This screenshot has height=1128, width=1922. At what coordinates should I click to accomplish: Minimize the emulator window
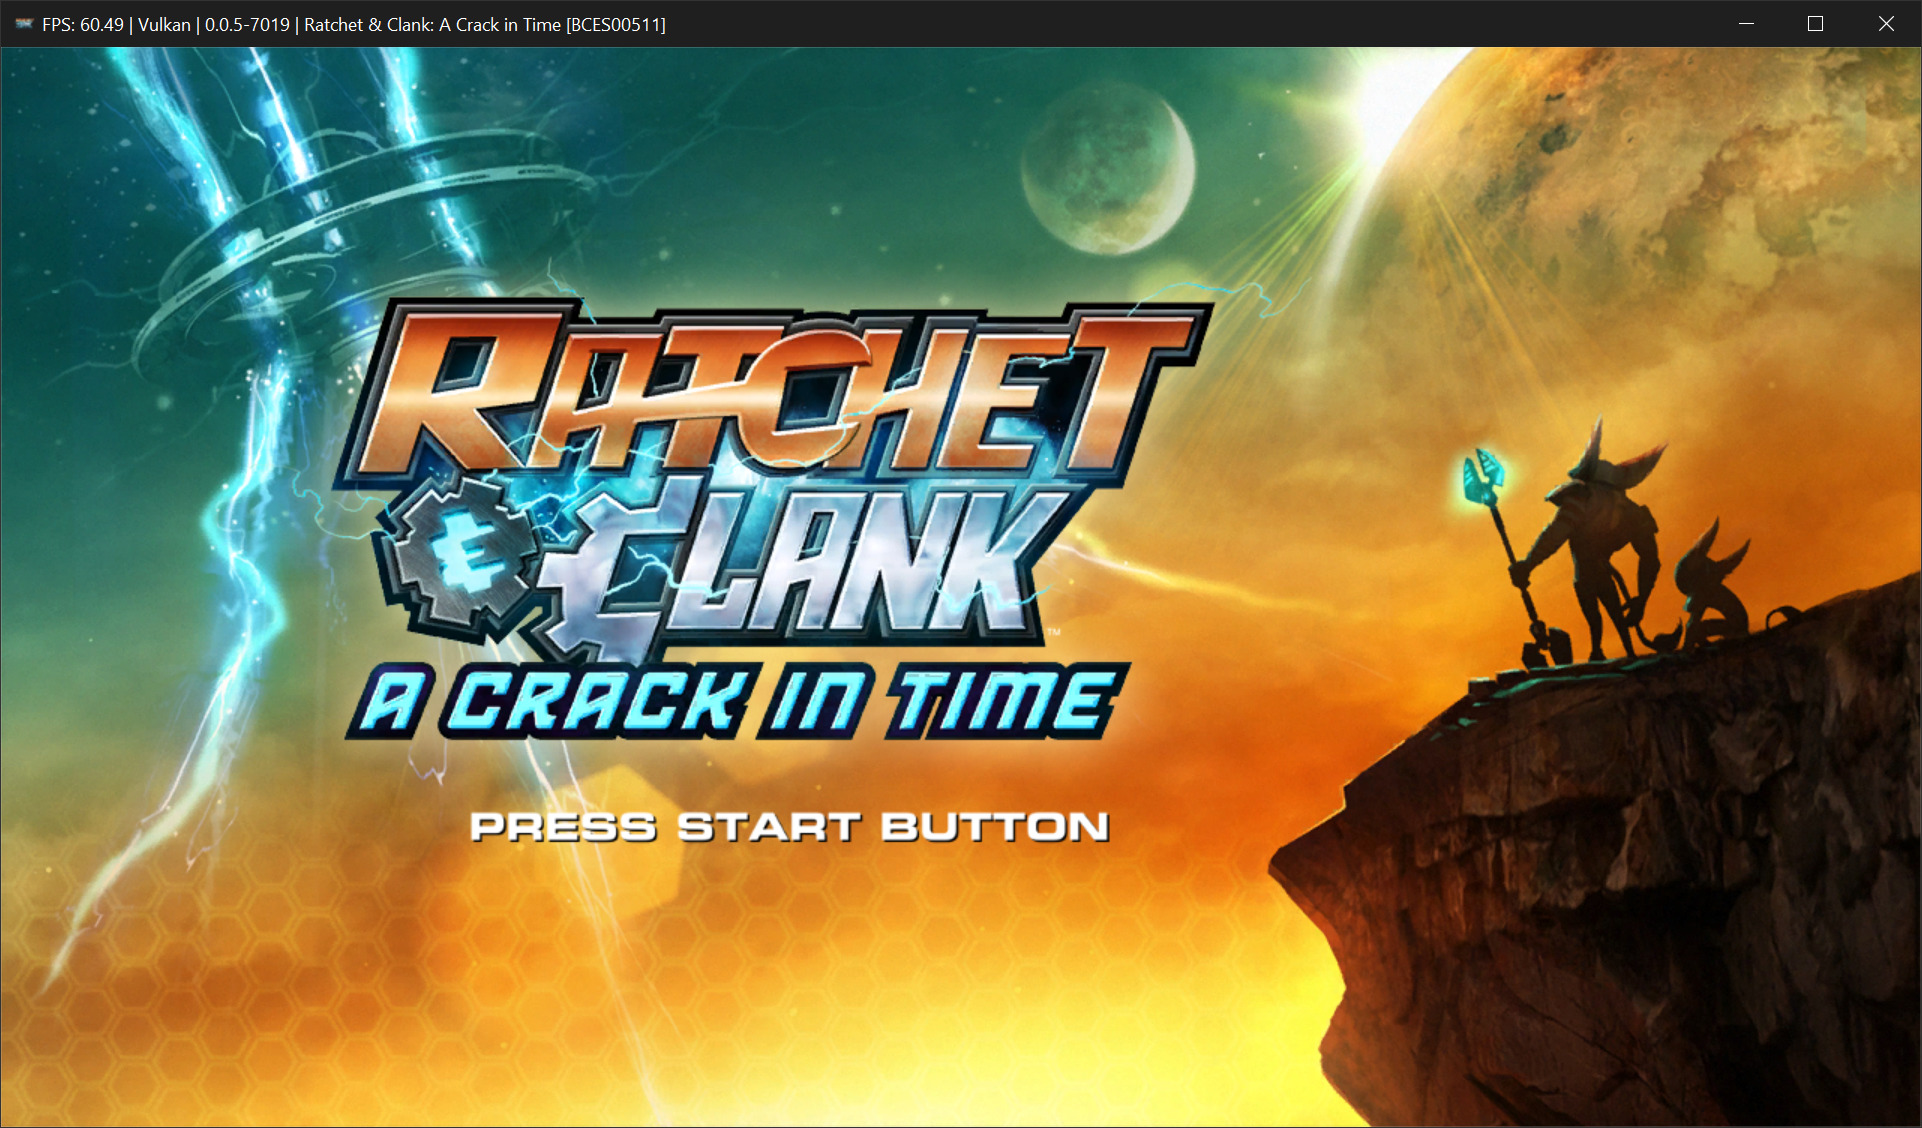click(1746, 24)
